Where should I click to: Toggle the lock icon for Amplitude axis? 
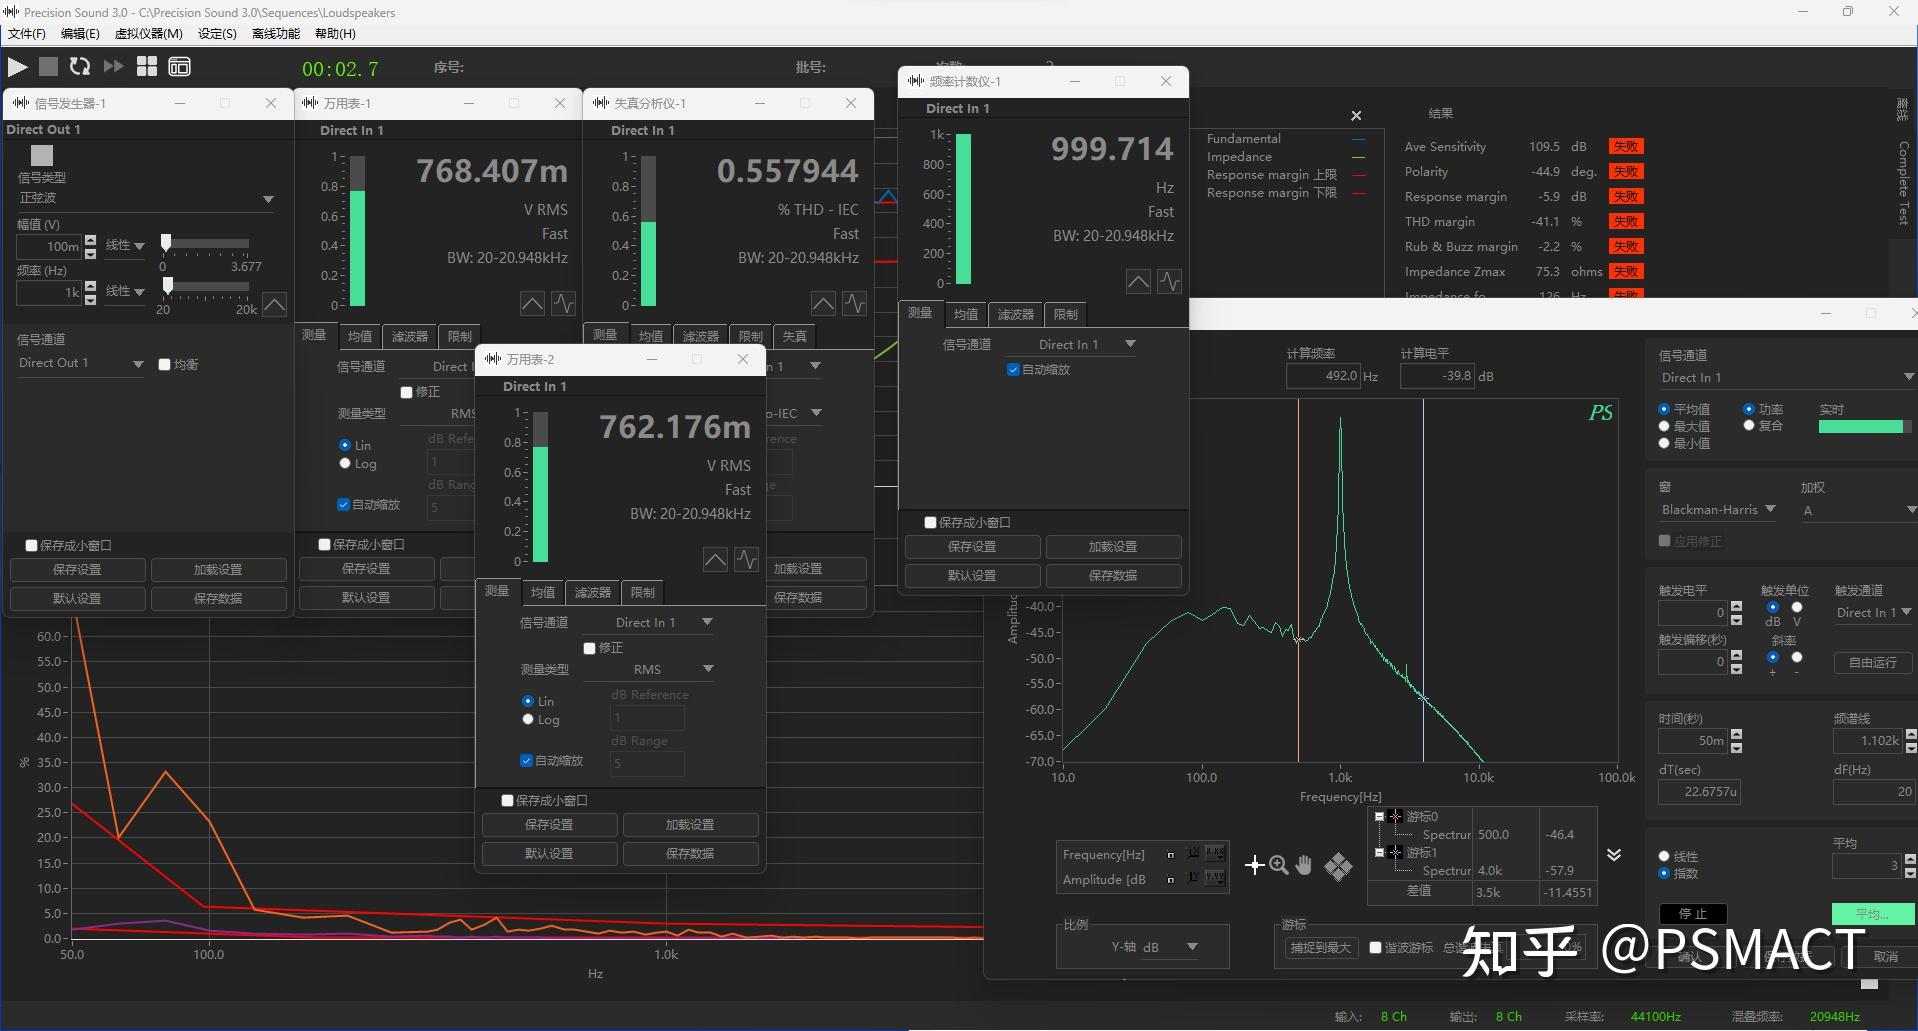1171,880
